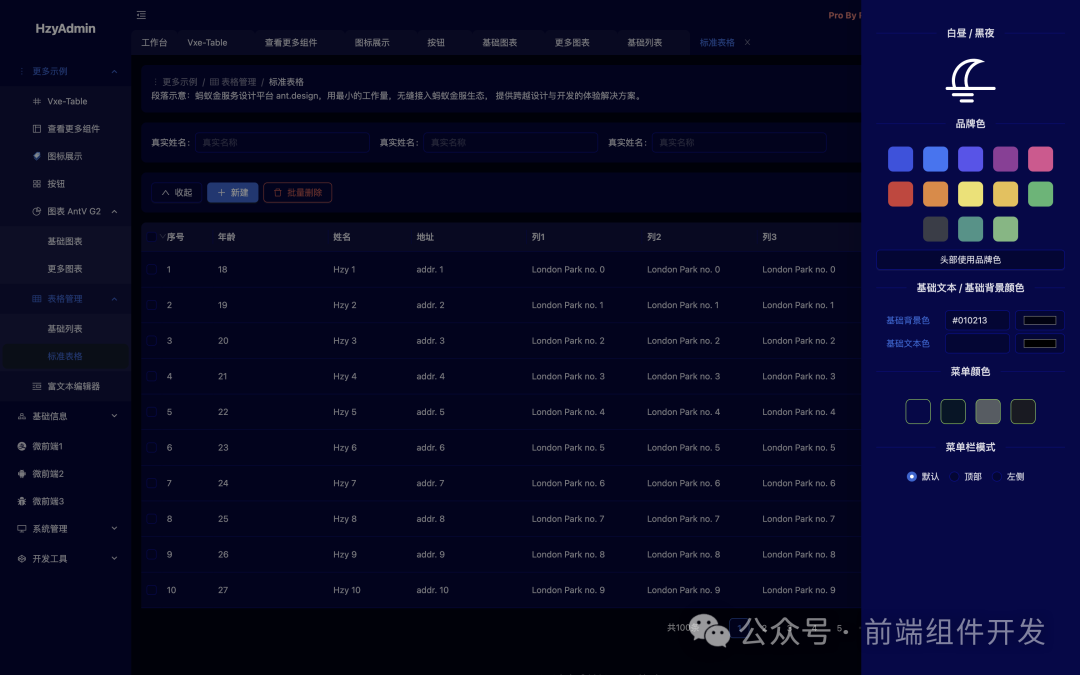1080x675 pixels.
Task: Collapse the 图表 AntV G2 submenu
Action: (114, 211)
